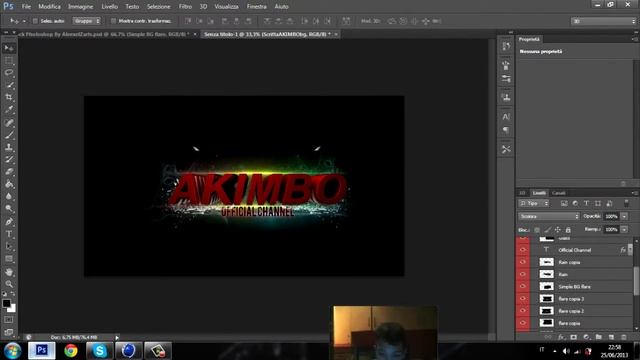
Task: Open the Immagine menu
Action: (80, 7)
